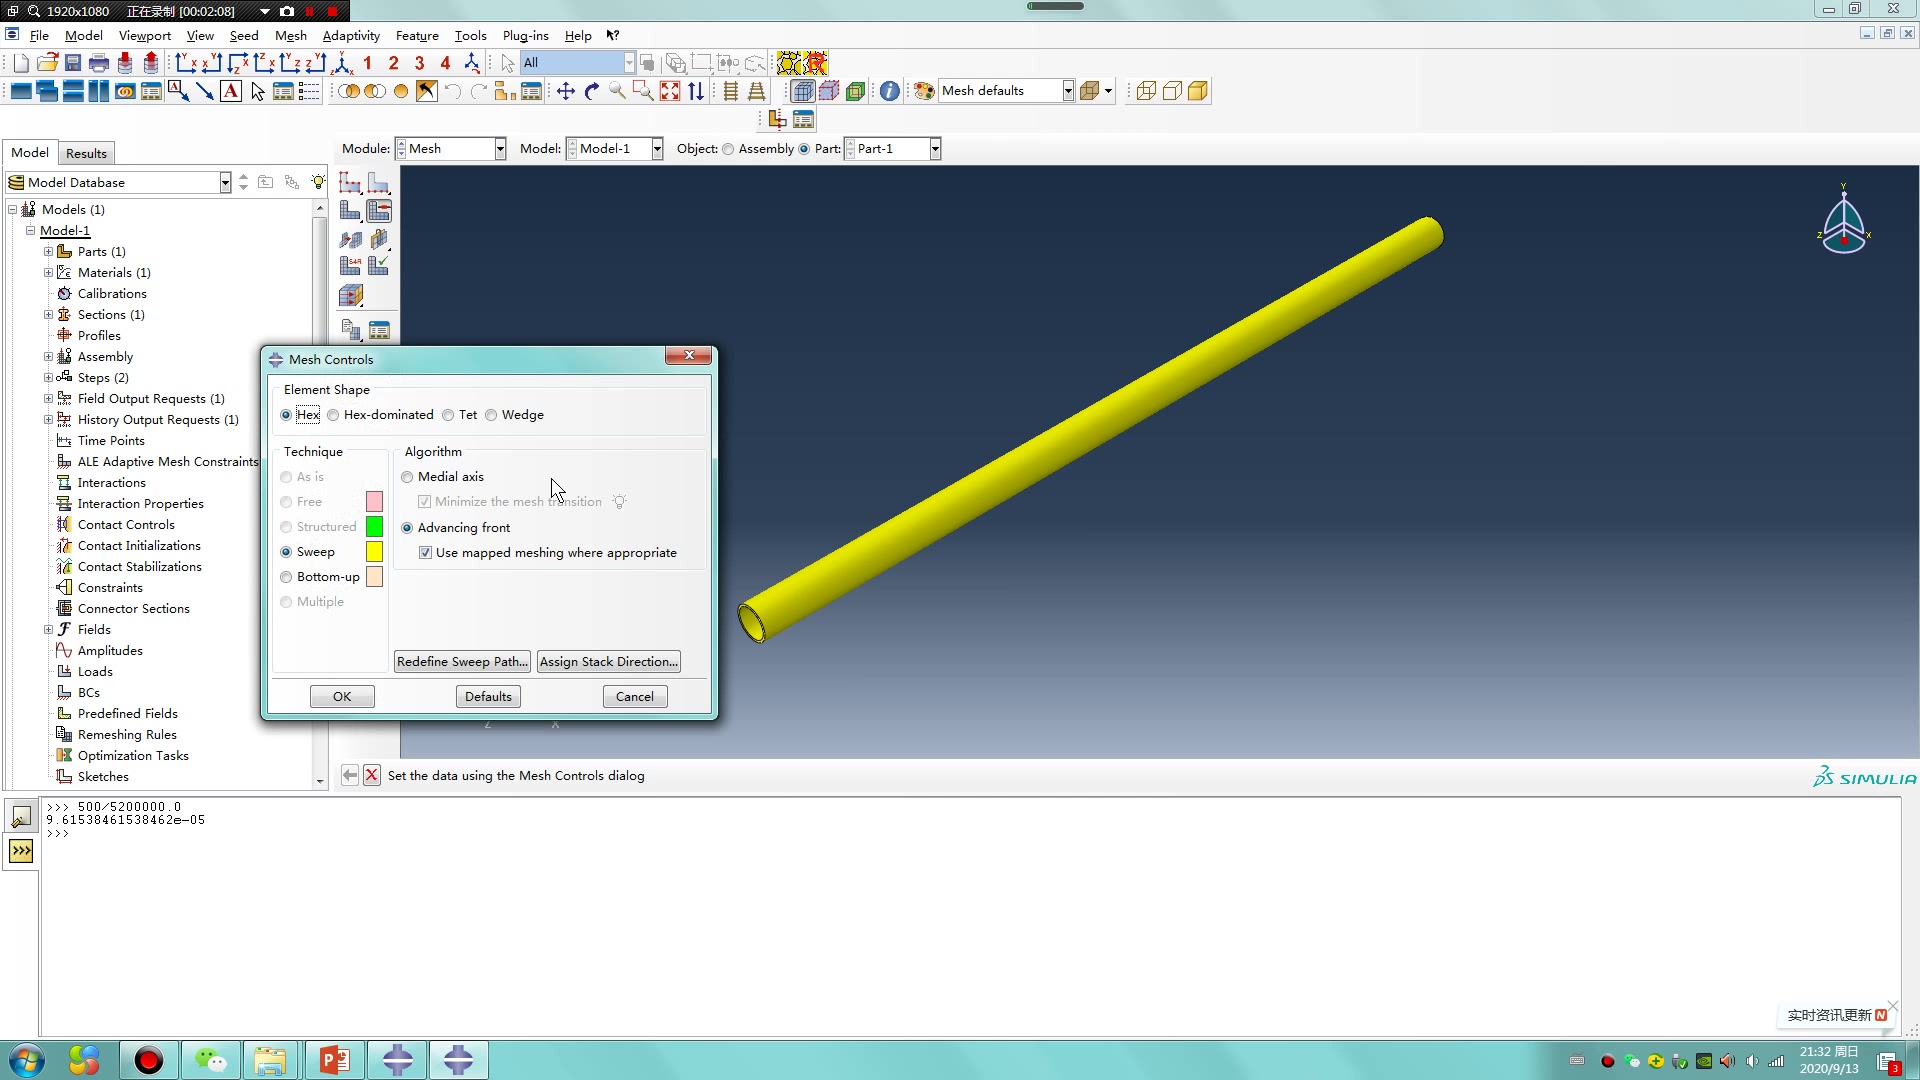Screen dimensions: 1920x1080
Task: Click the Auto-fit view icon
Action: [670, 91]
